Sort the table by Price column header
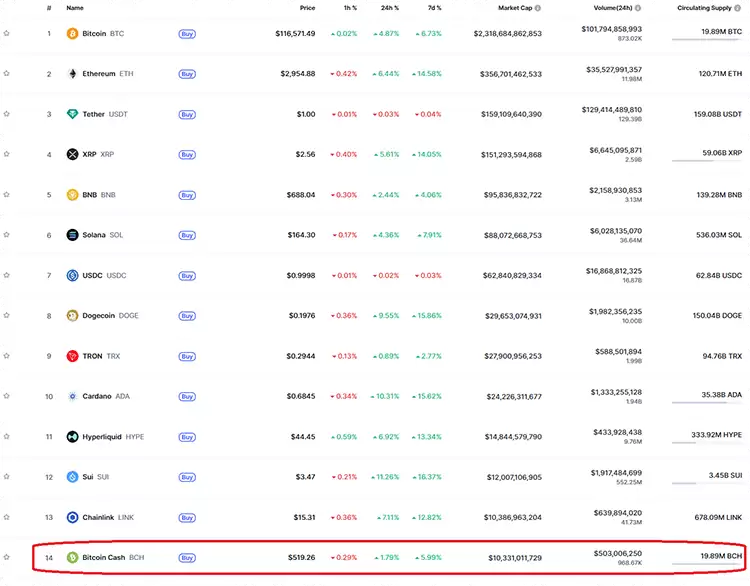This screenshot has height=586, width=750. pyautogui.click(x=307, y=8)
